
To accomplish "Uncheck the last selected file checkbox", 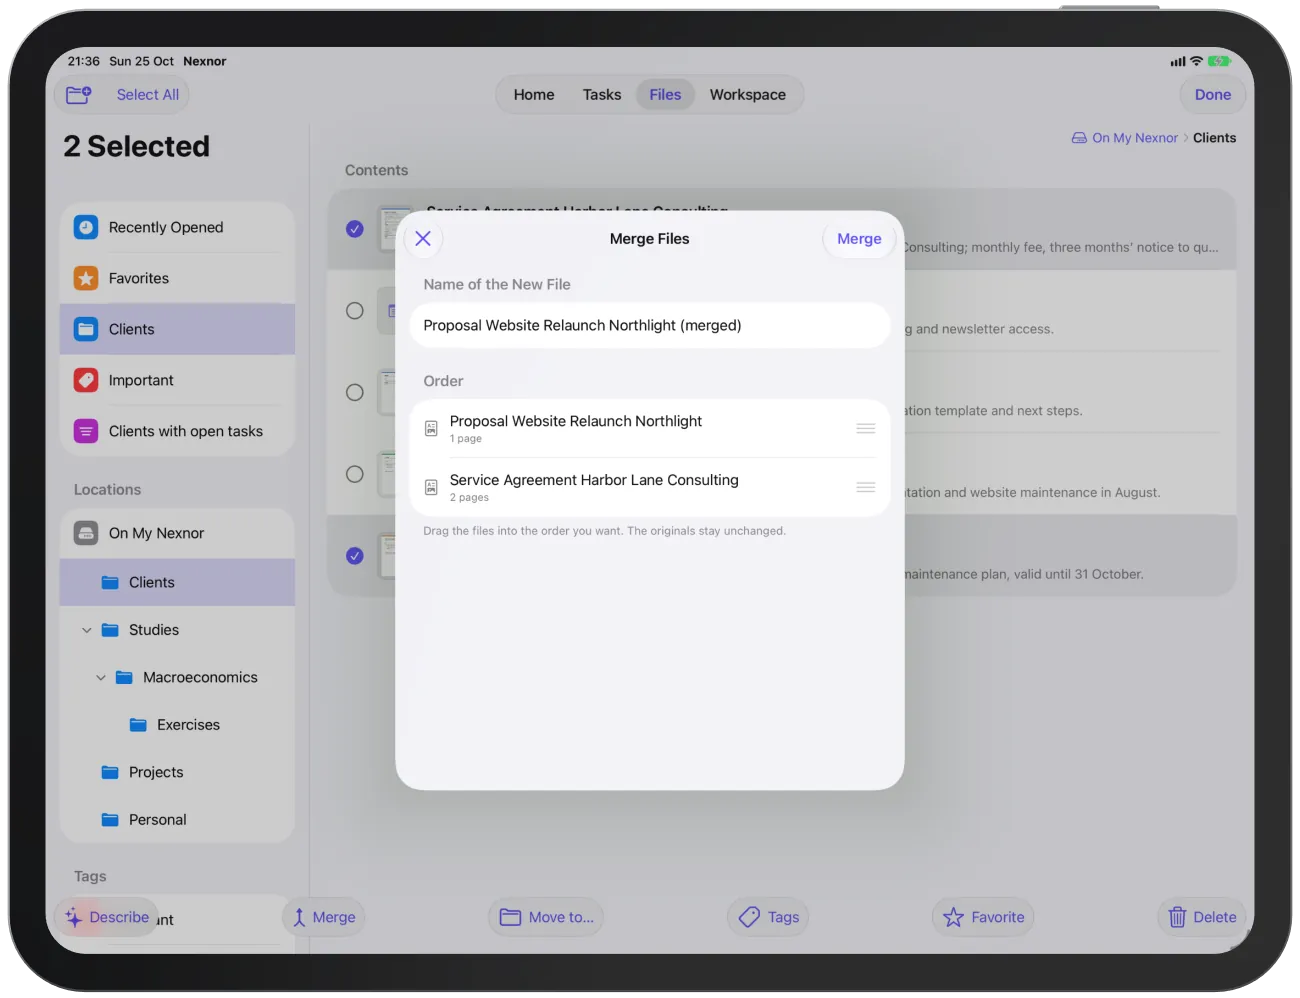I will (x=355, y=556).
